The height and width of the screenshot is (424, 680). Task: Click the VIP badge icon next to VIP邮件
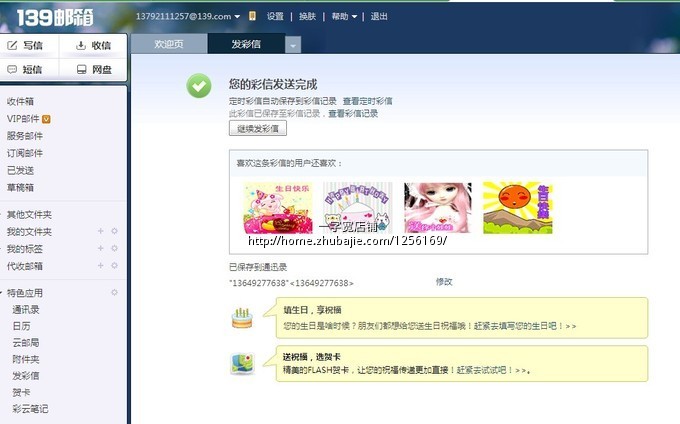(46, 119)
